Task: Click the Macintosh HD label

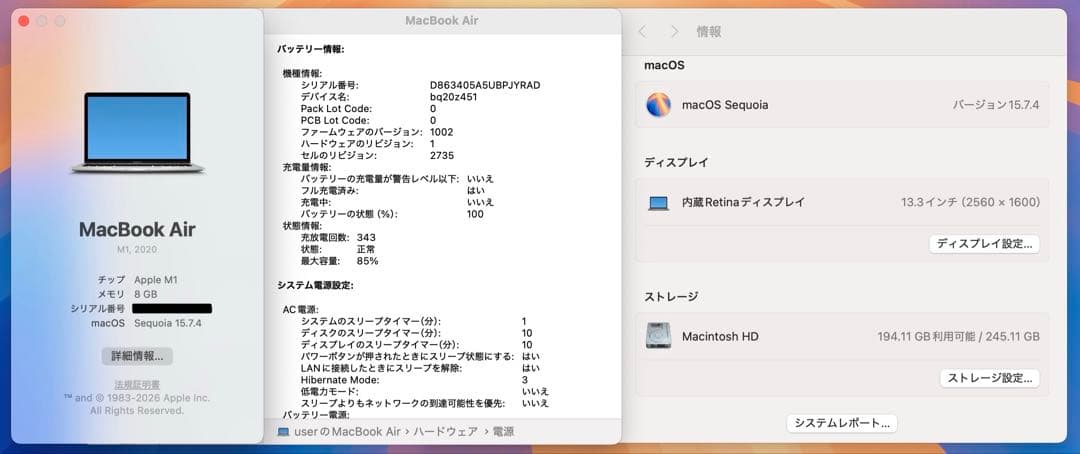Action: pyautogui.click(x=720, y=337)
